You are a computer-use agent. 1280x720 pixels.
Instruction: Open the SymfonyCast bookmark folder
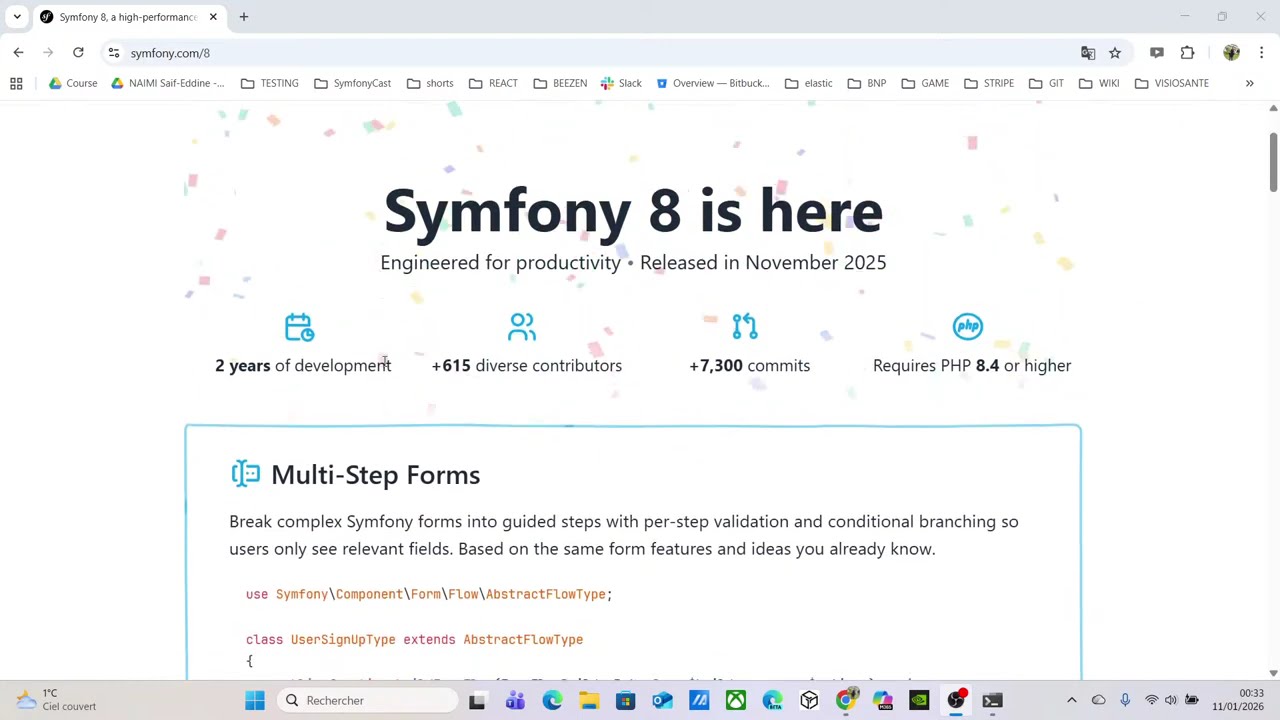pos(353,83)
